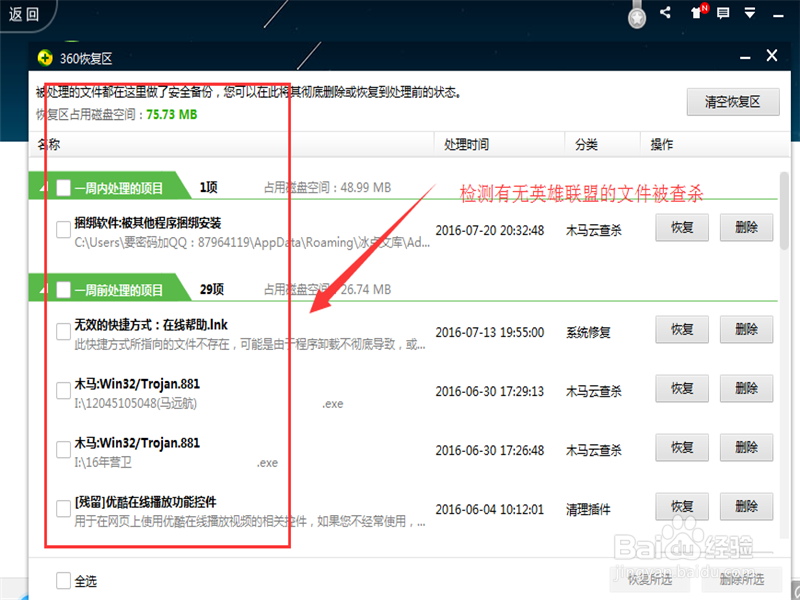Restore the 优酷在线播放功能控件 item
The width and height of the screenshot is (800, 600).
682,507
